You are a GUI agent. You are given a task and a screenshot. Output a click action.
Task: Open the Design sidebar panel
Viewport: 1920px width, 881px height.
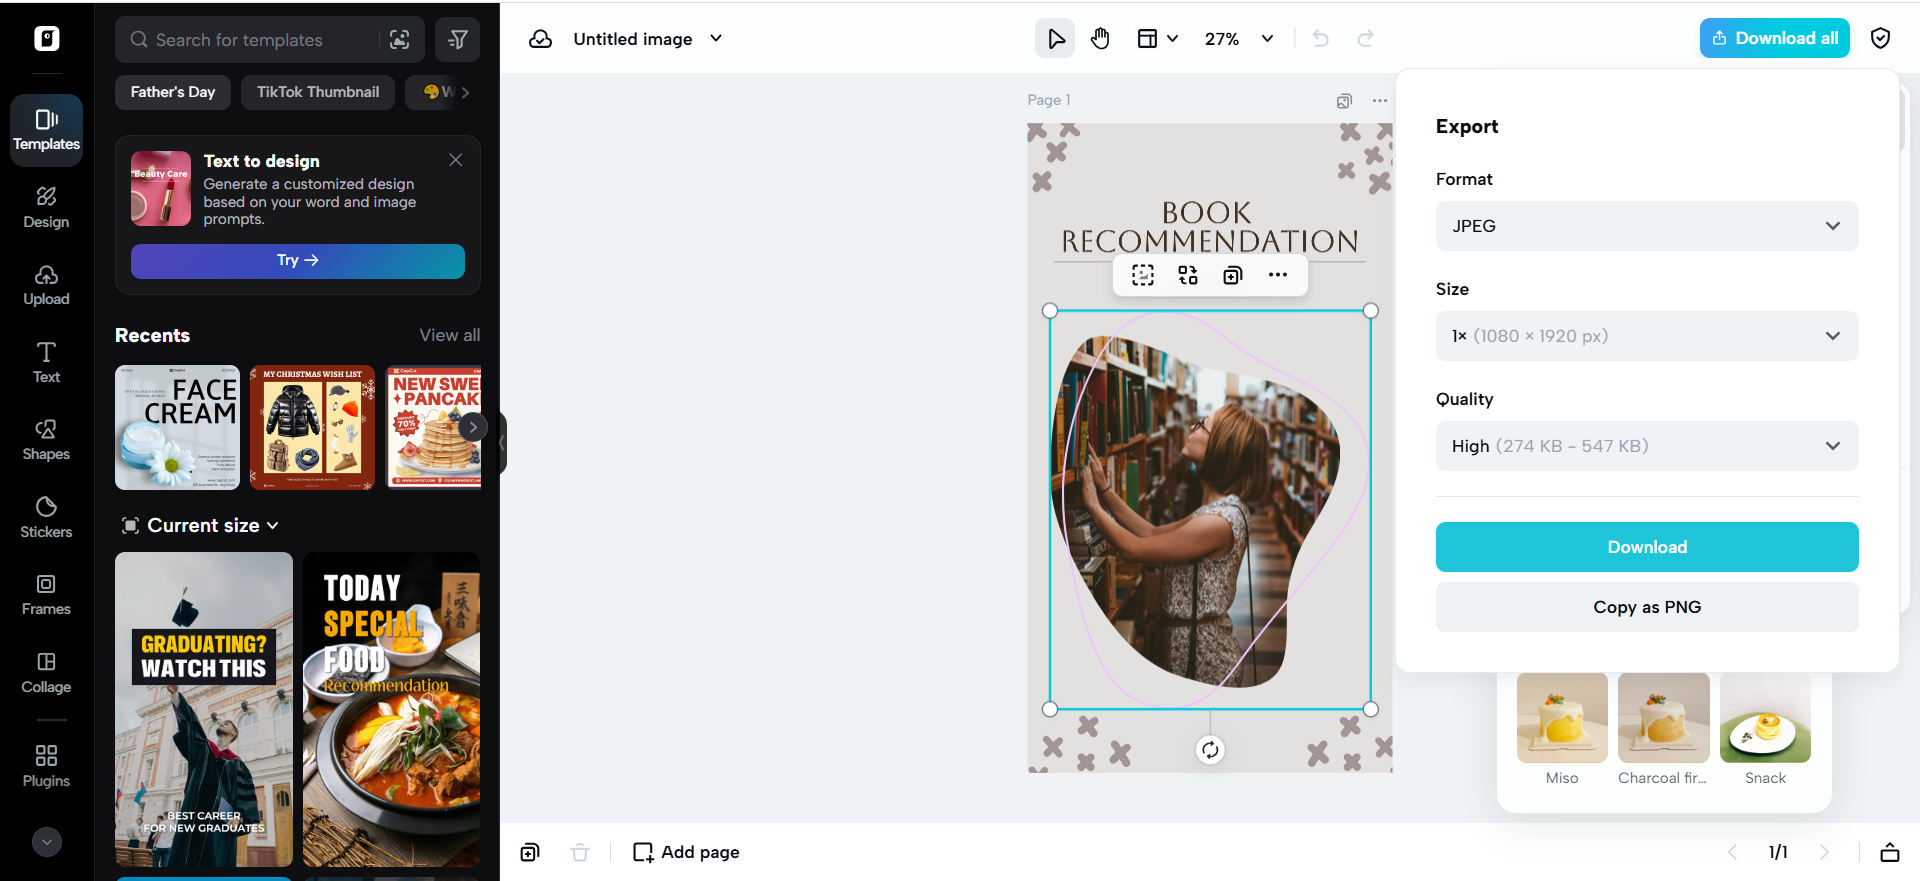pos(47,208)
